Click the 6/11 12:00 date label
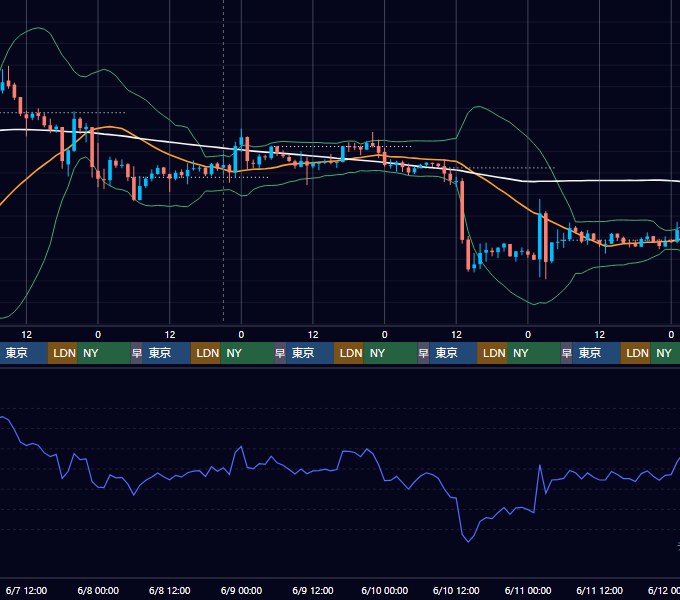680x600 pixels. click(x=599, y=590)
